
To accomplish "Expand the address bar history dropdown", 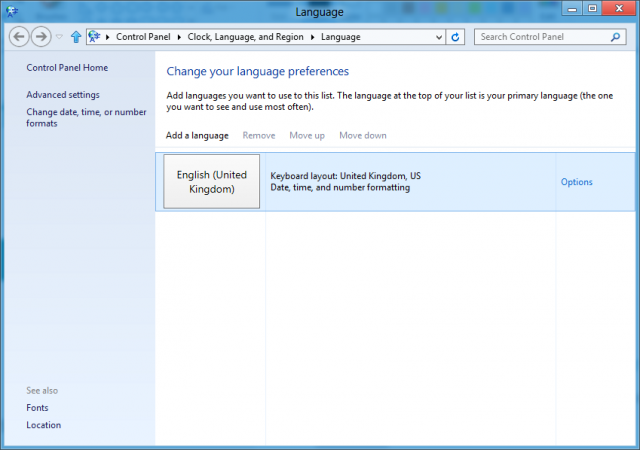I will 439,37.
